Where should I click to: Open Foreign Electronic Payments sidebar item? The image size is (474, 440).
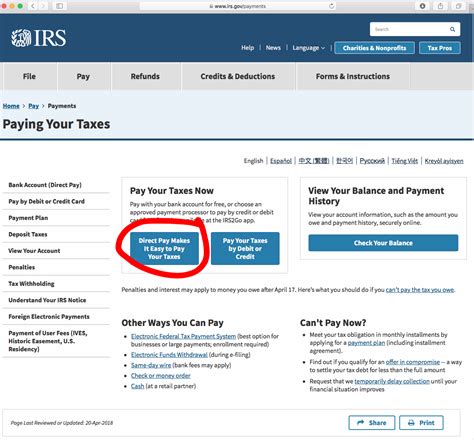pos(56,317)
